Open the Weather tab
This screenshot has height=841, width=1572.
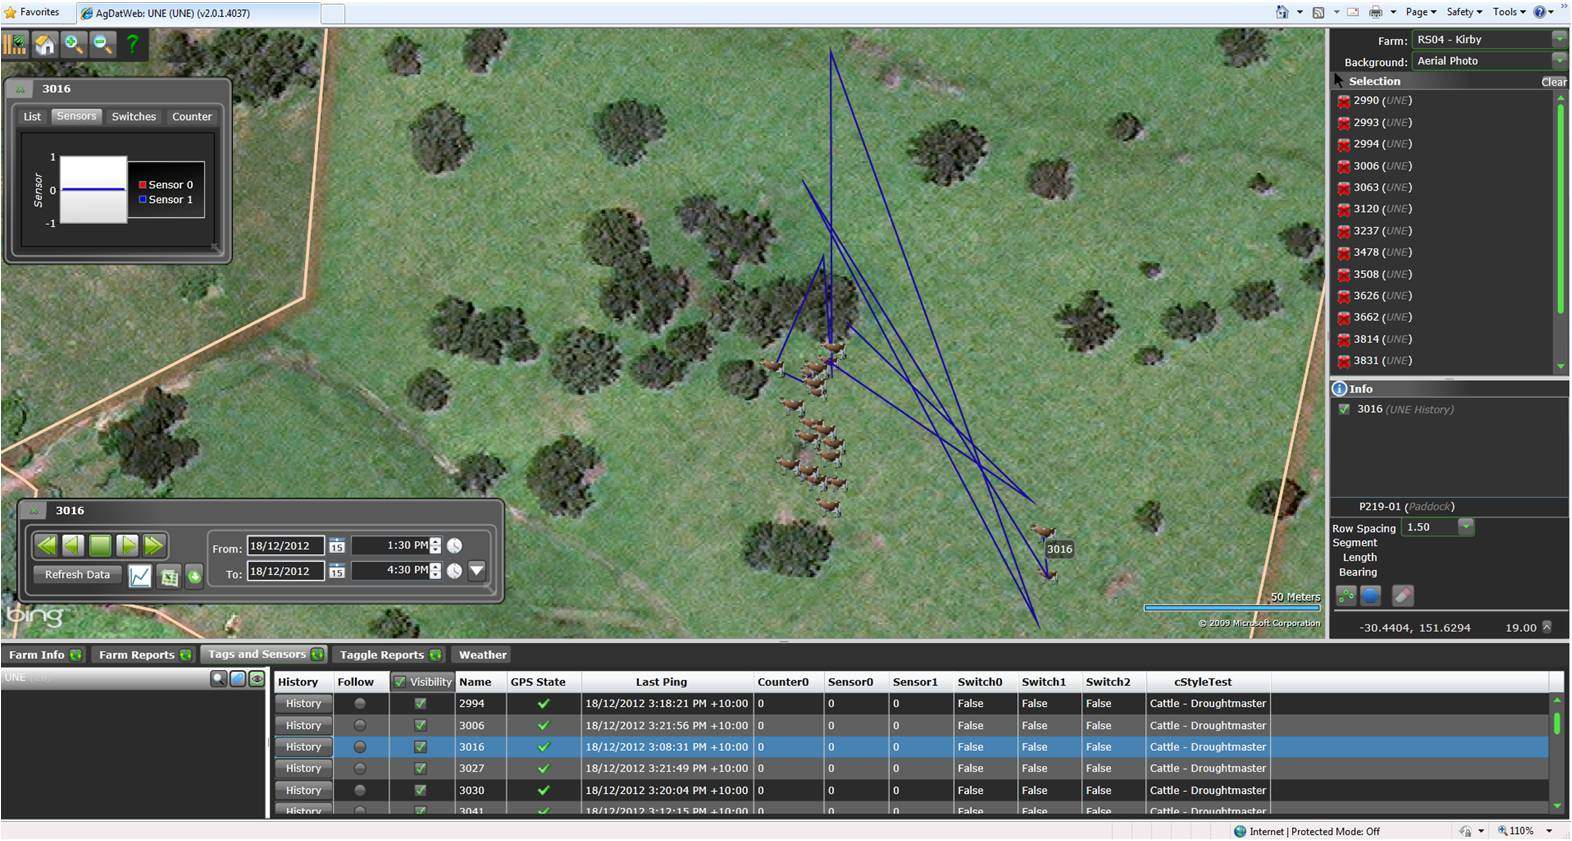482,655
